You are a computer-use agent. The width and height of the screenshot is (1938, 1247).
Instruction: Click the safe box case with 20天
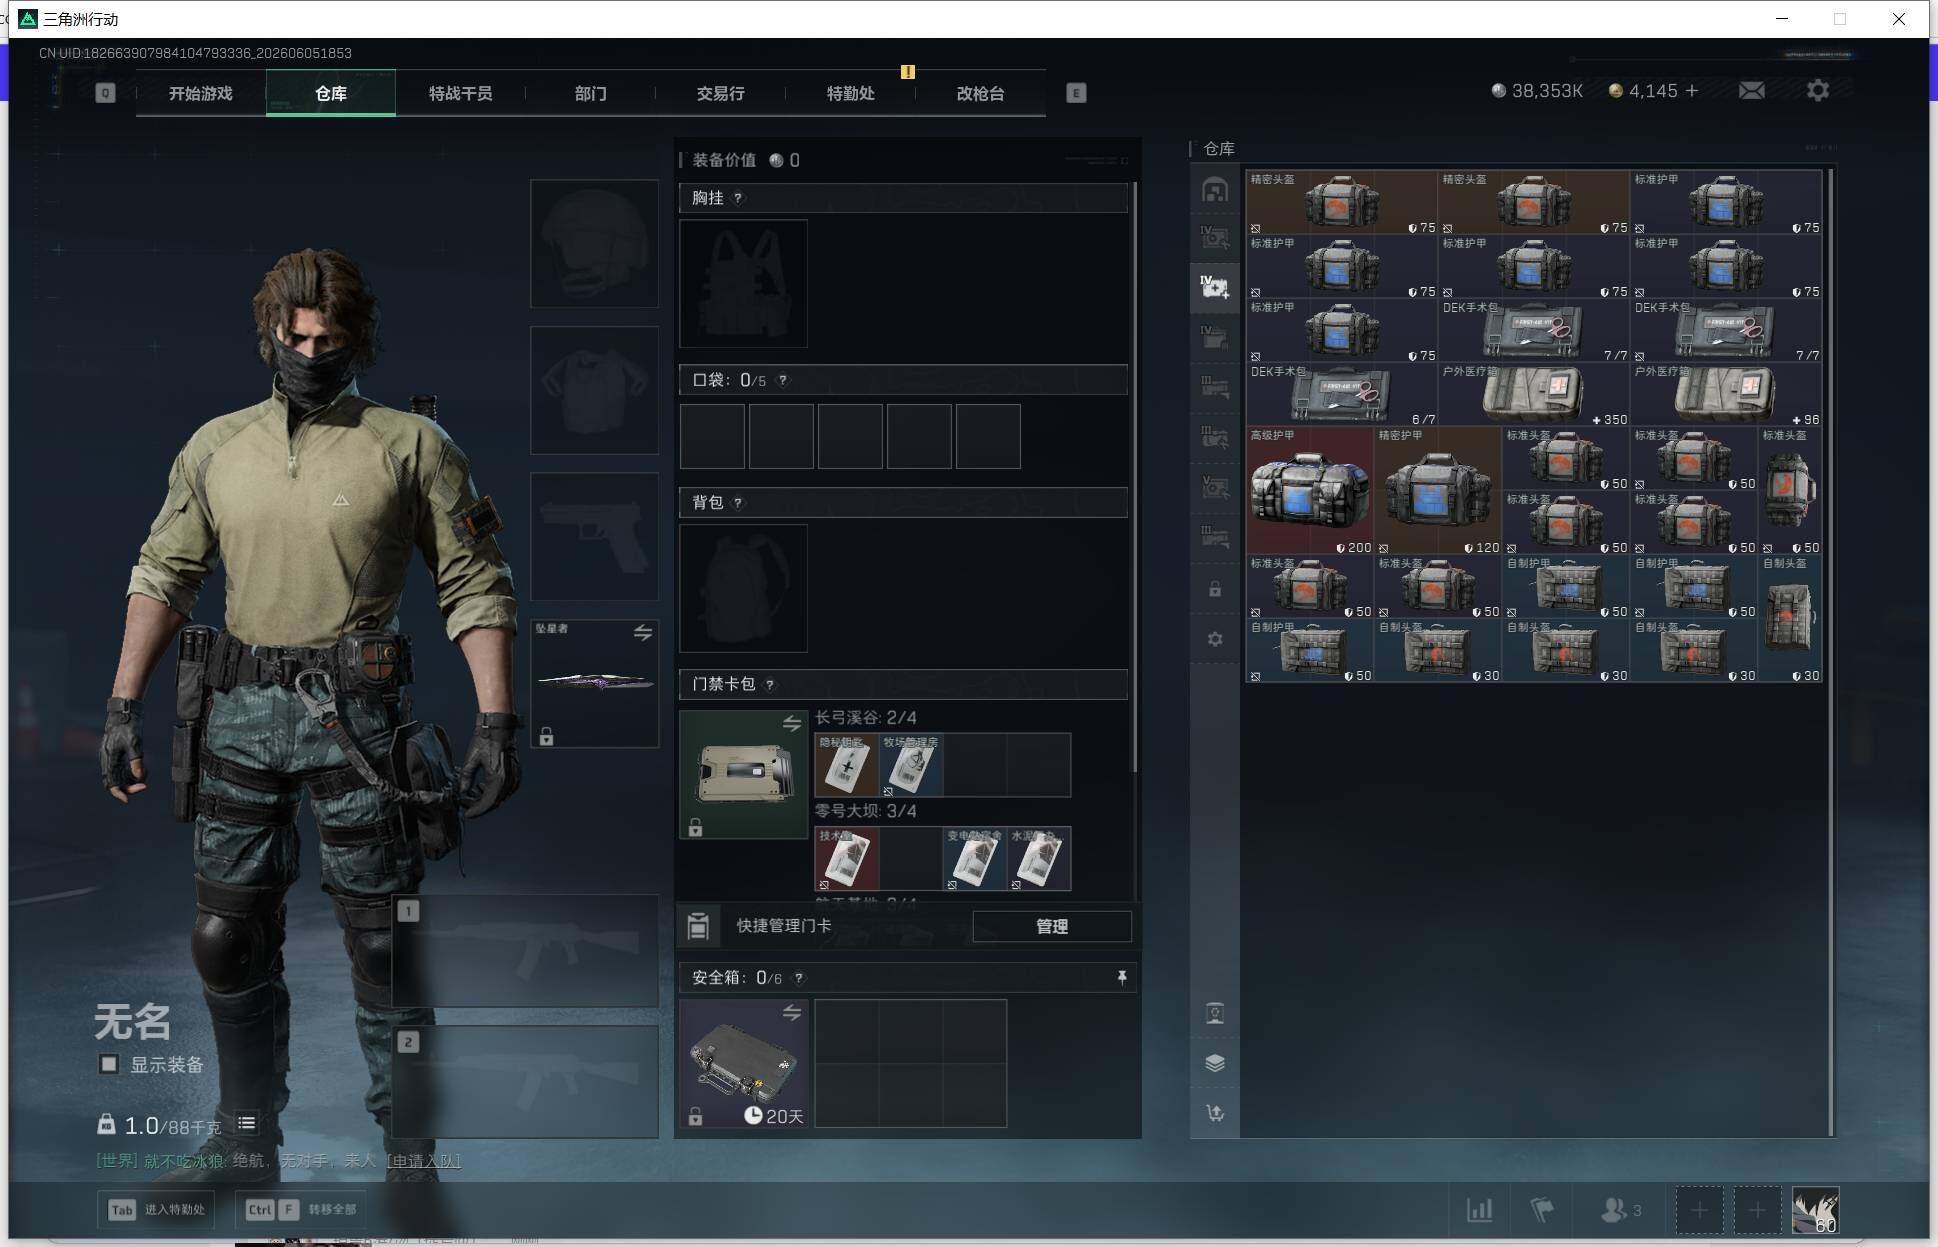point(743,1063)
